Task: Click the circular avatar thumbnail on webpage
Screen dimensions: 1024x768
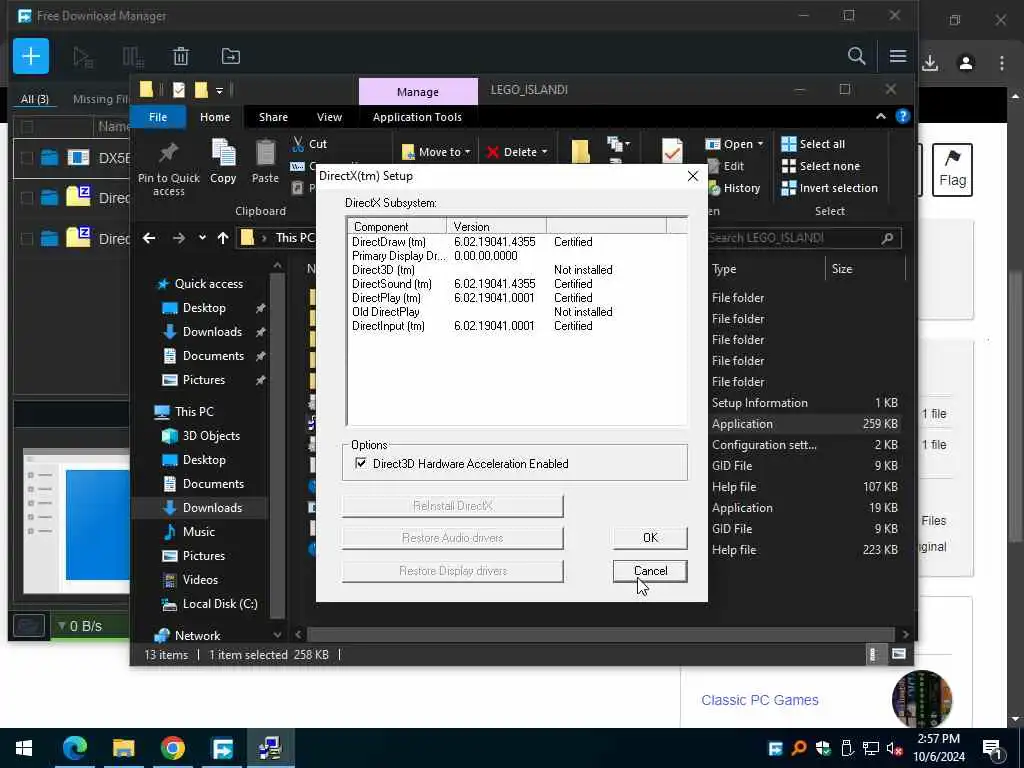Action: pyautogui.click(x=921, y=699)
